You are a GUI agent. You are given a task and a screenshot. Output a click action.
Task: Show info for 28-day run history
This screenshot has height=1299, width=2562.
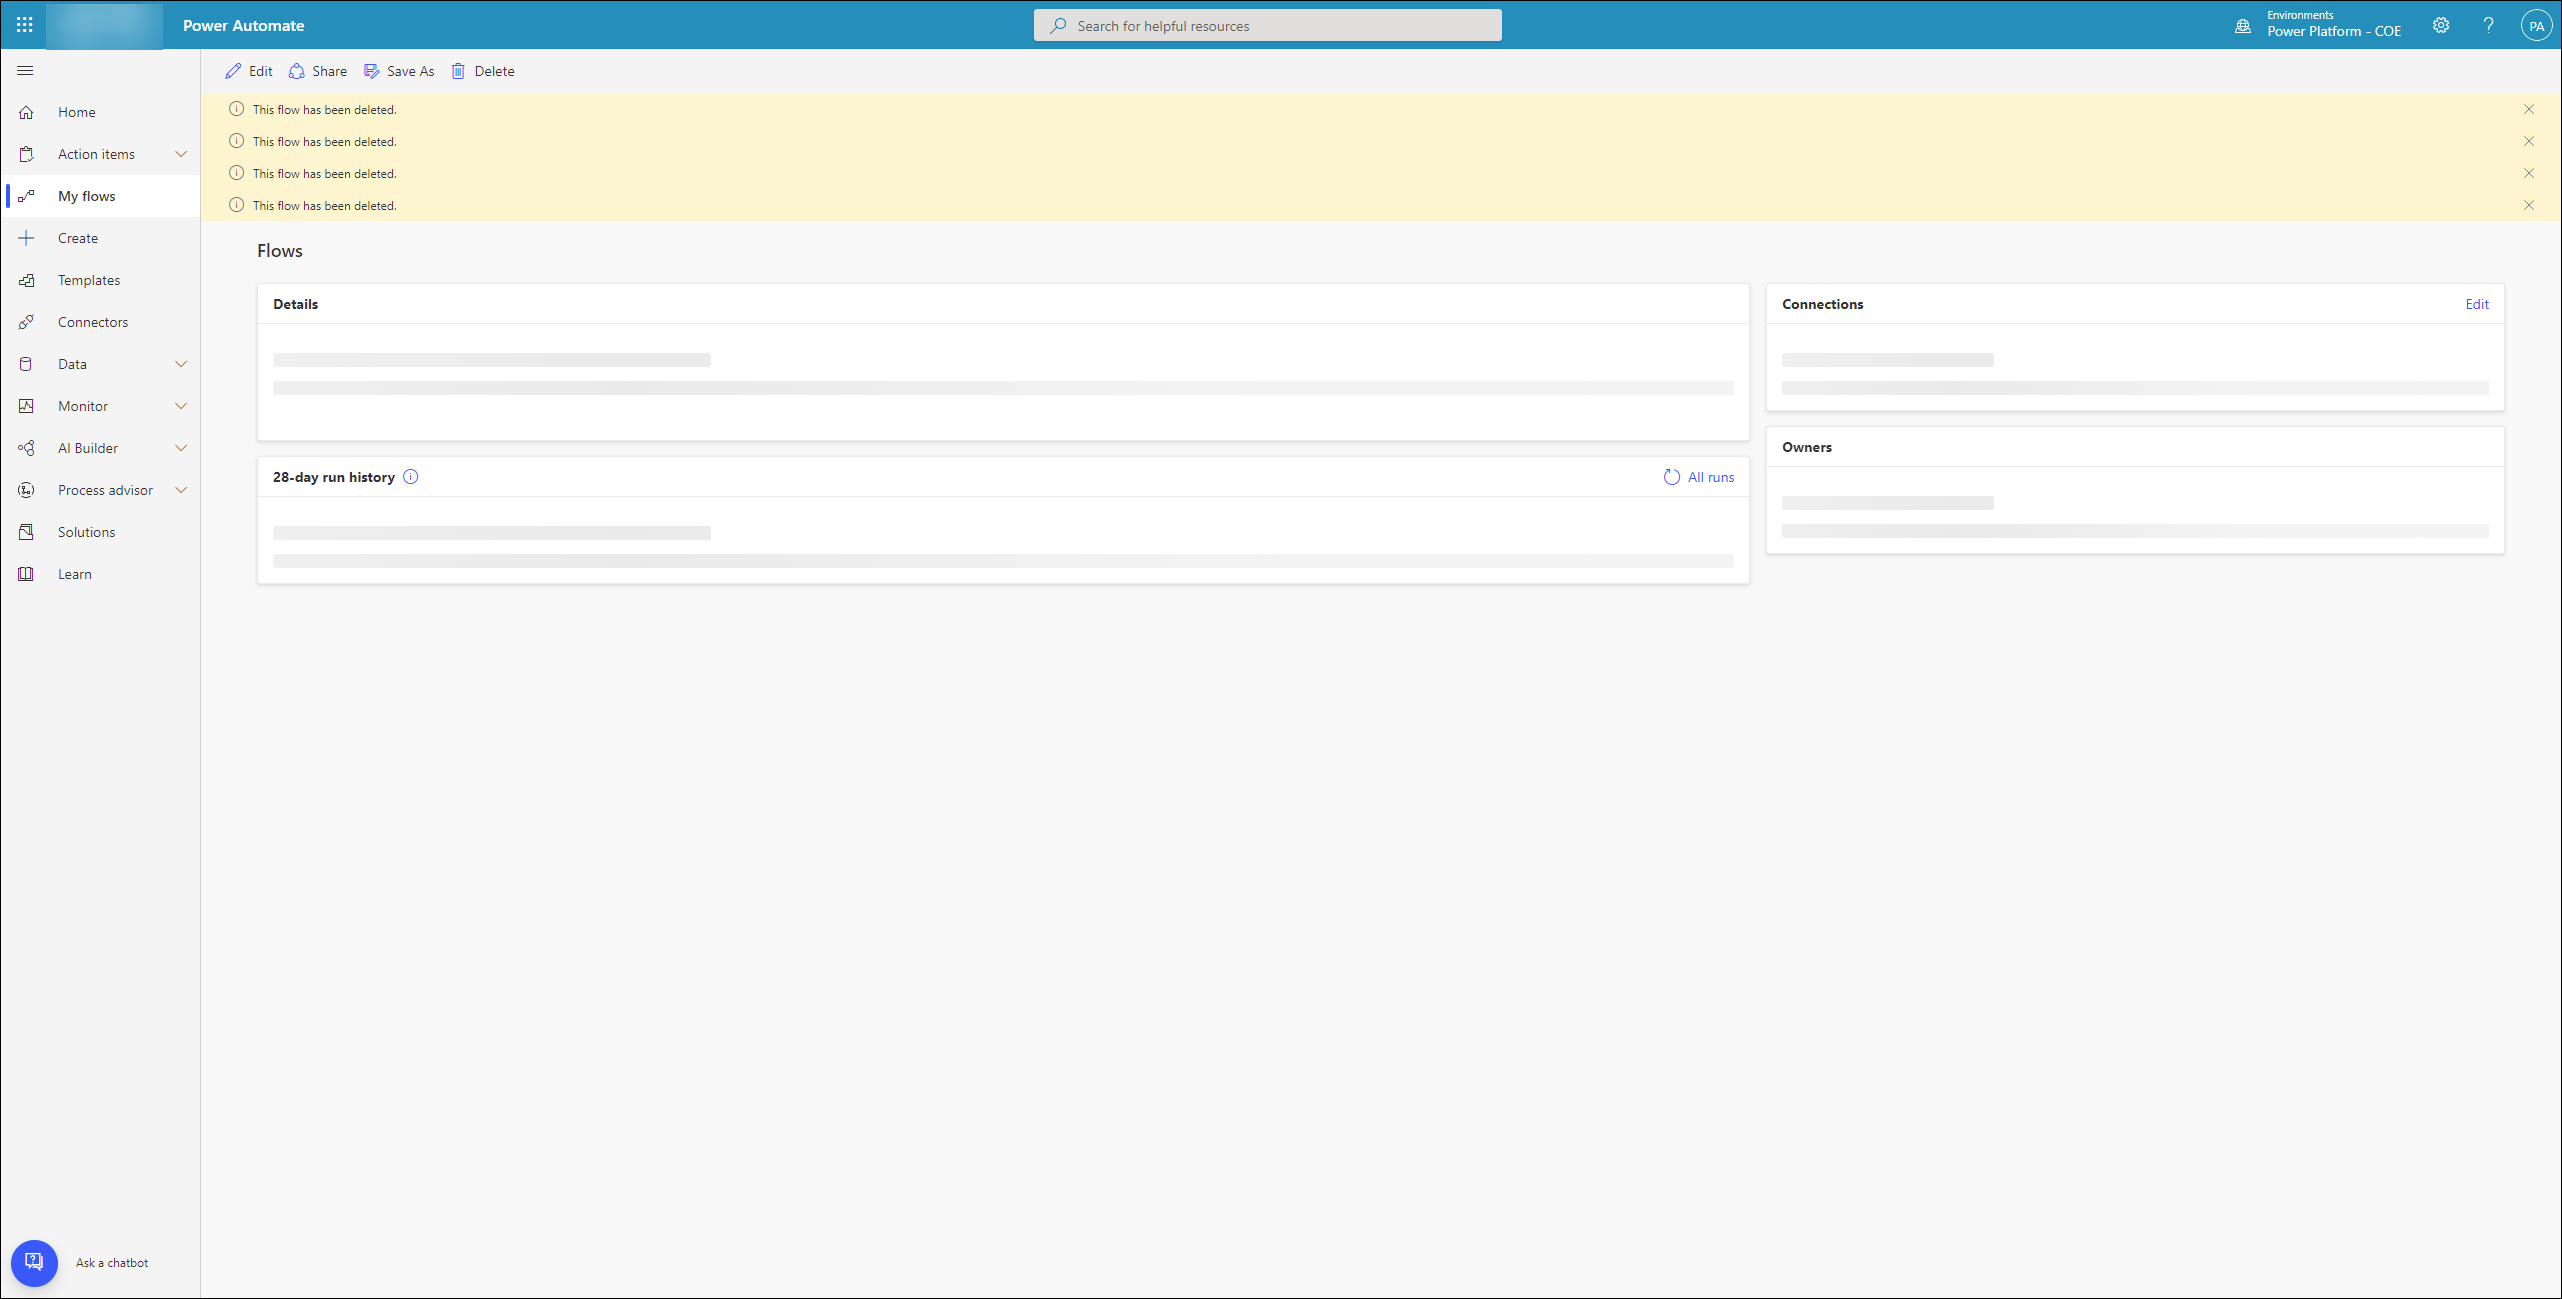[x=411, y=477]
